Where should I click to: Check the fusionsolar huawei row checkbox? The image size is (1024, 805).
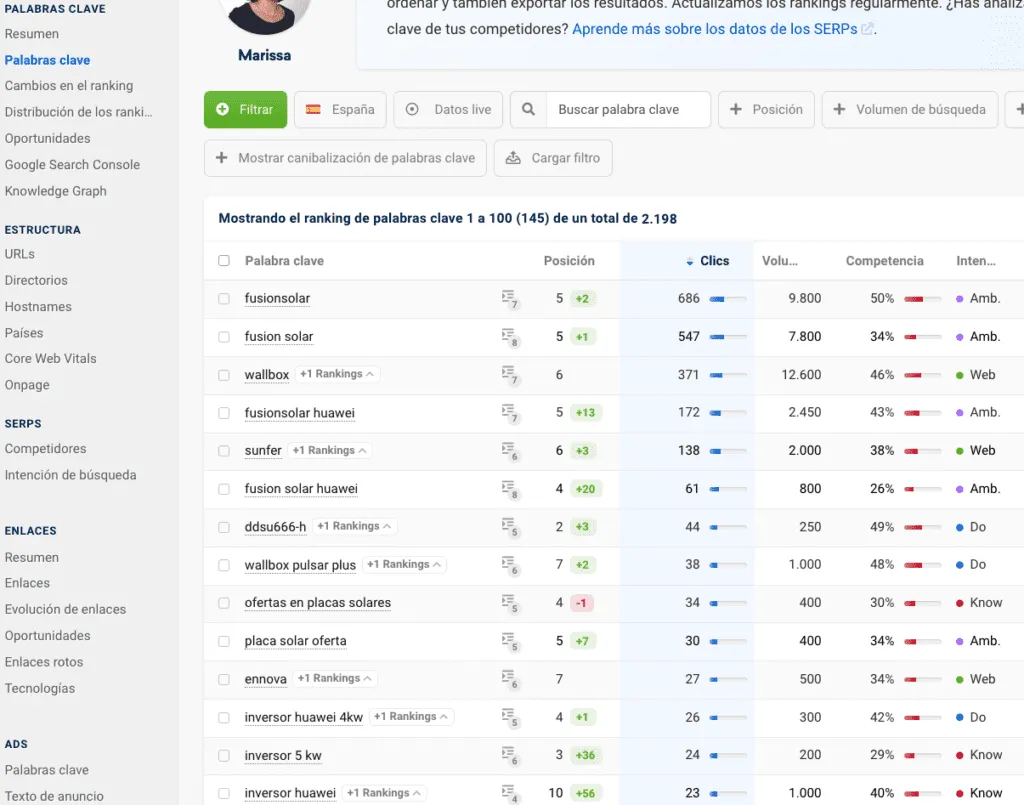coord(224,413)
